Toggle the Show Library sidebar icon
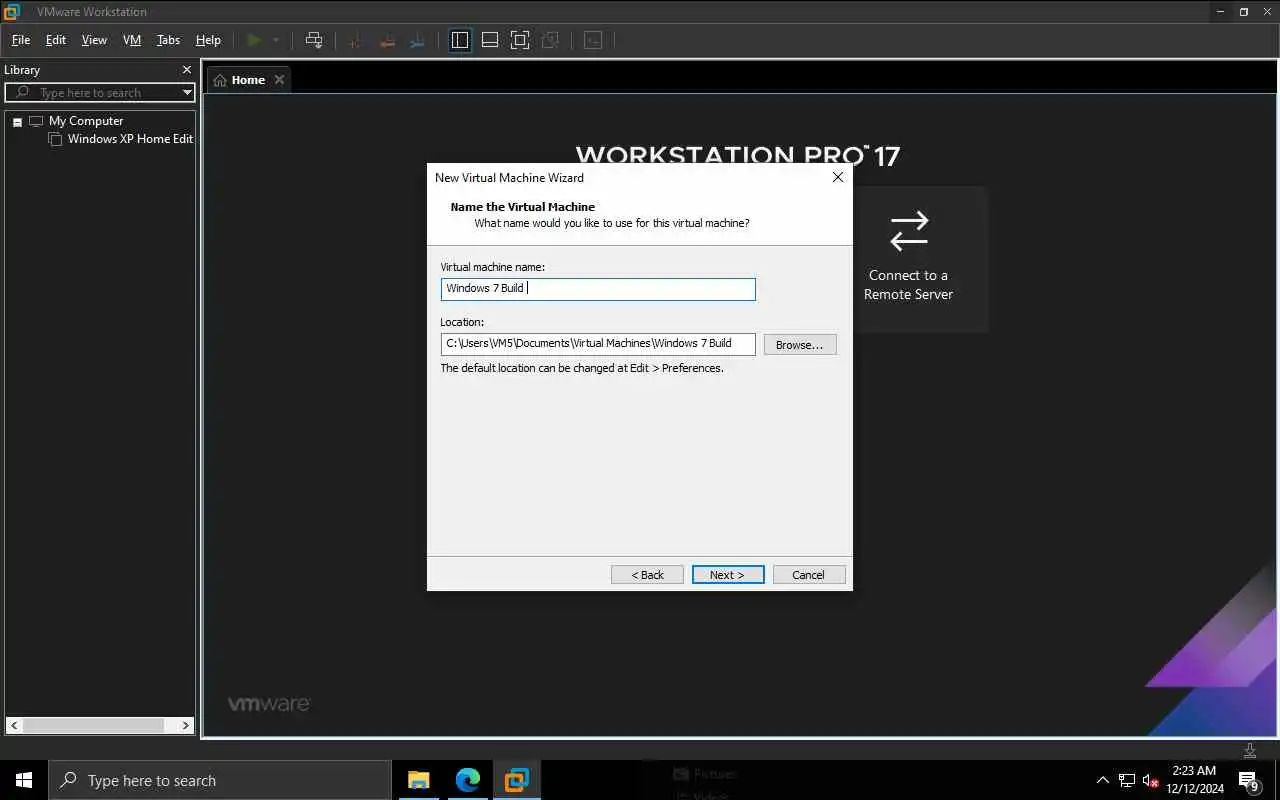The image size is (1280, 800). [460, 40]
